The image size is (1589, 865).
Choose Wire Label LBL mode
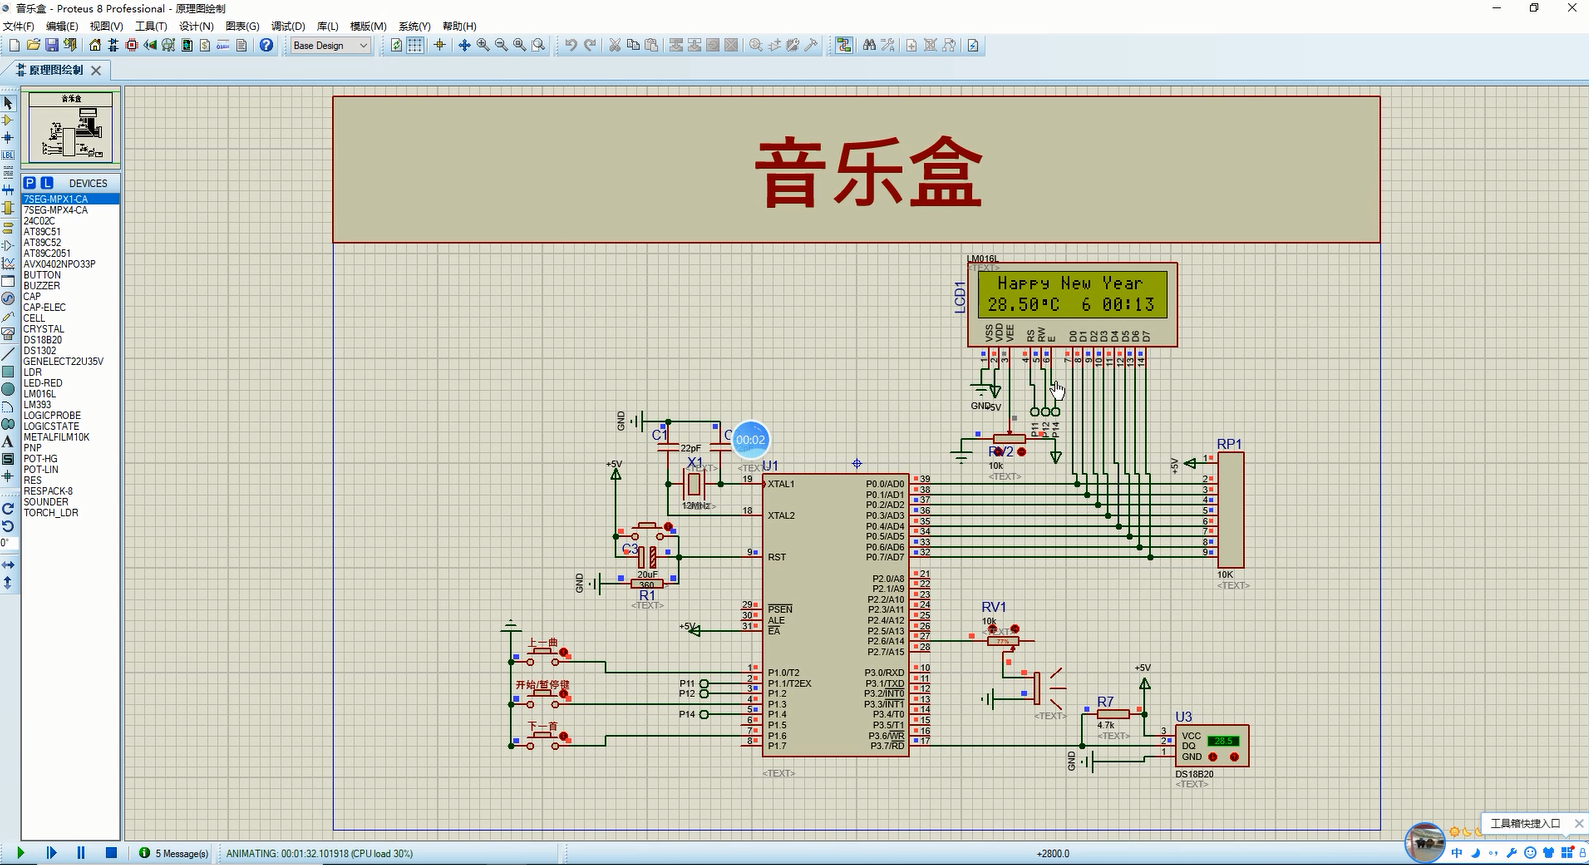[8, 155]
